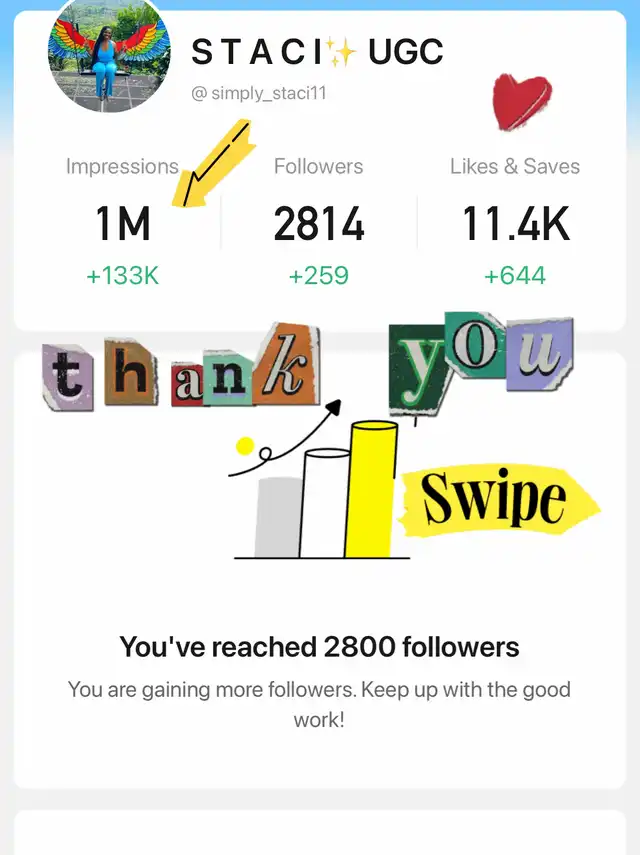Open the @simply_staci11 profile handle
Screen dimensions: 640x855
click(x=258, y=94)
